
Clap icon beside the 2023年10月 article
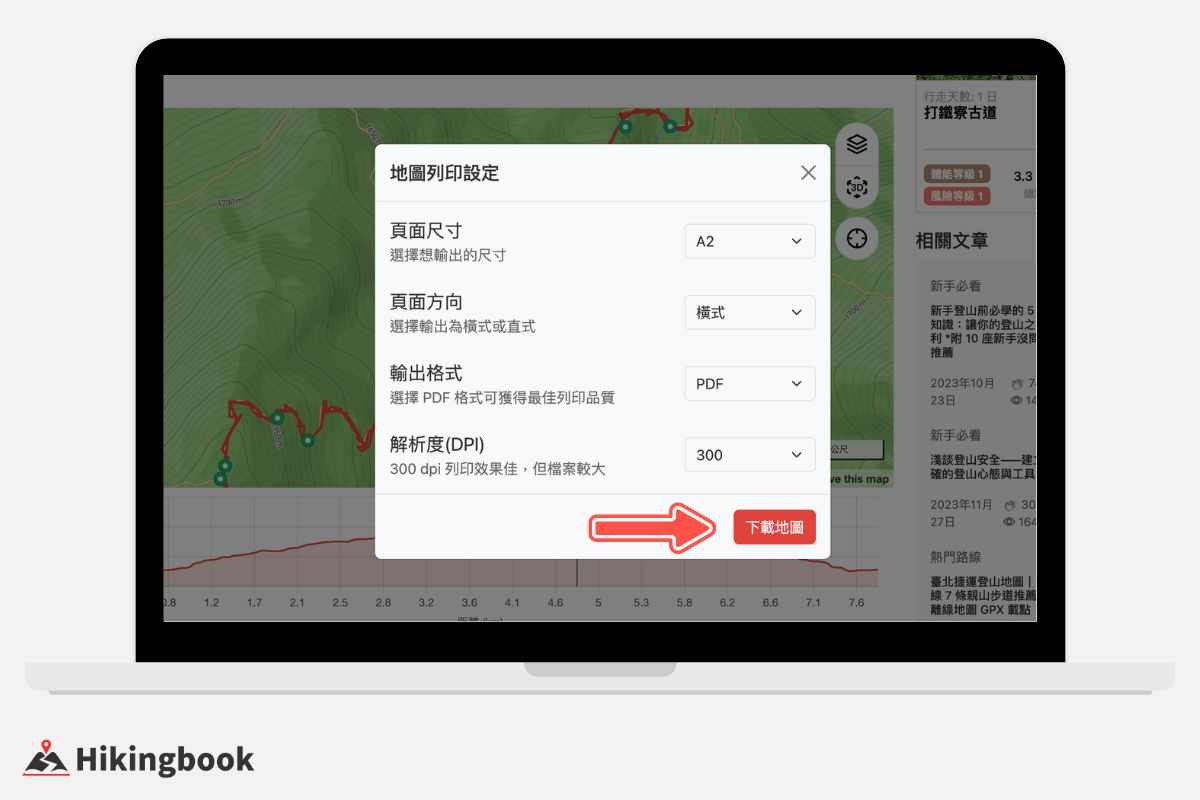click(1019, 383)
